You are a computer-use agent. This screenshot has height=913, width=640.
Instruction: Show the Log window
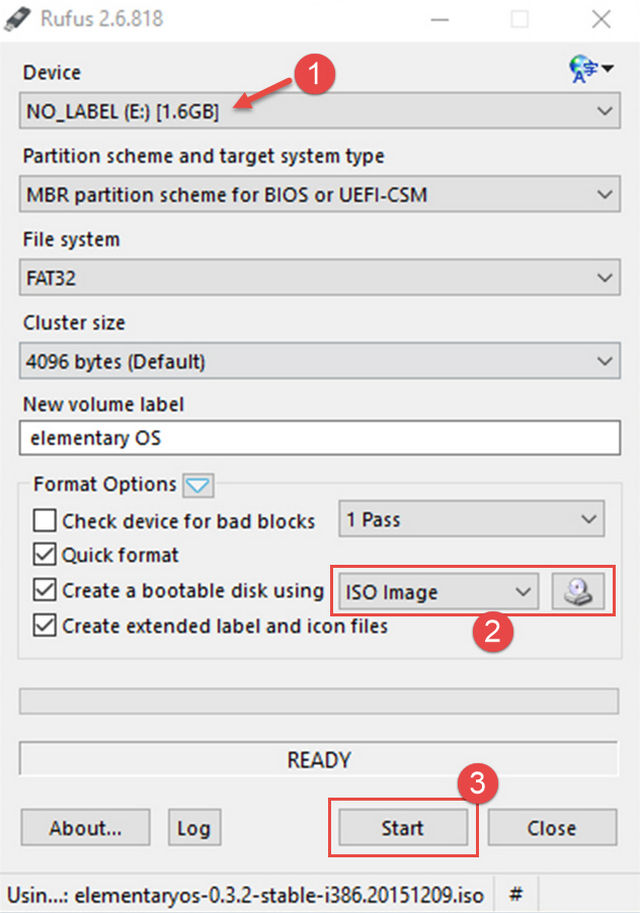click(x=194, y=828)
